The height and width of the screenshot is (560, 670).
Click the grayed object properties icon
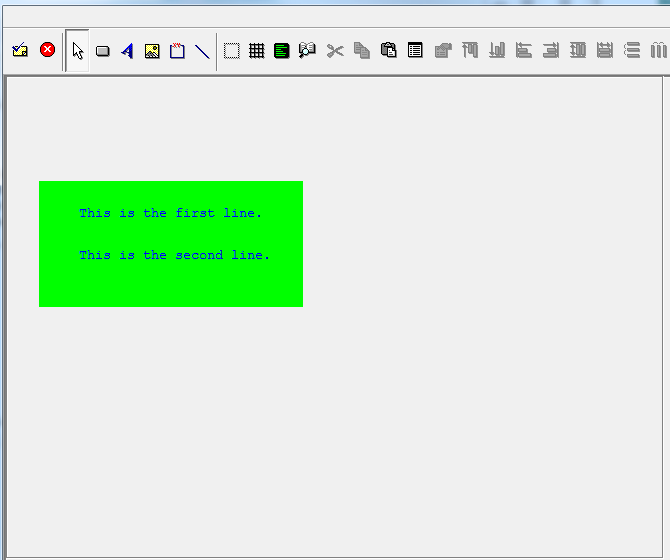point(443,50)
